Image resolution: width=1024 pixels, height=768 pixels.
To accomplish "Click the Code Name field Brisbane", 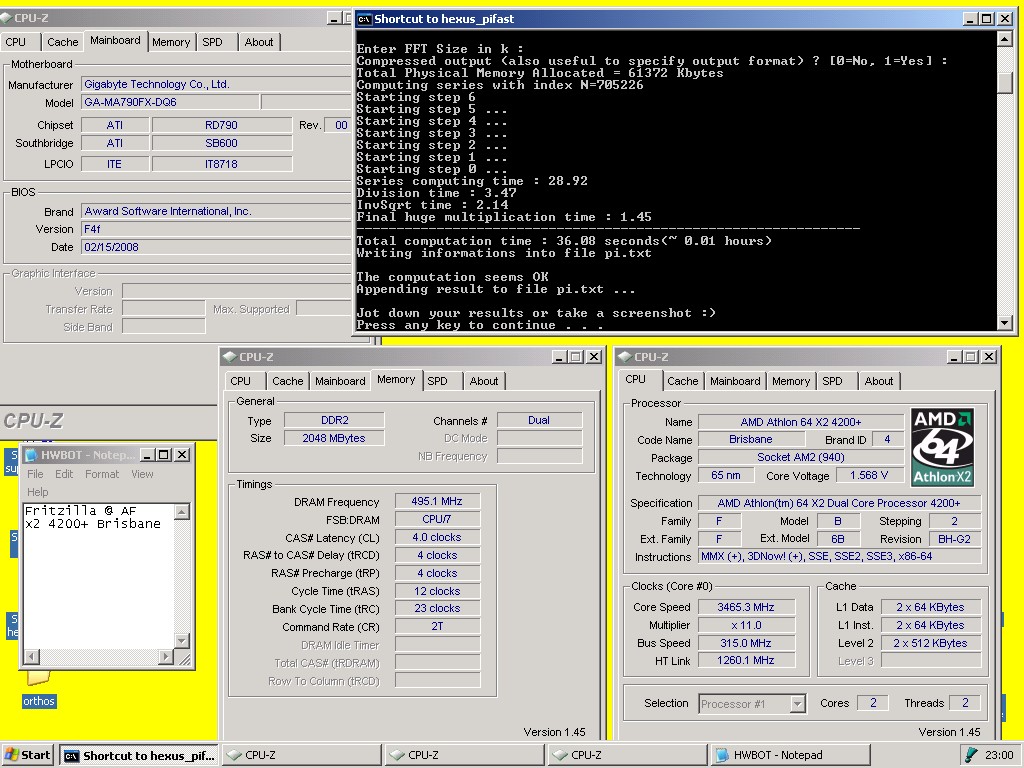I will point(751,440).
